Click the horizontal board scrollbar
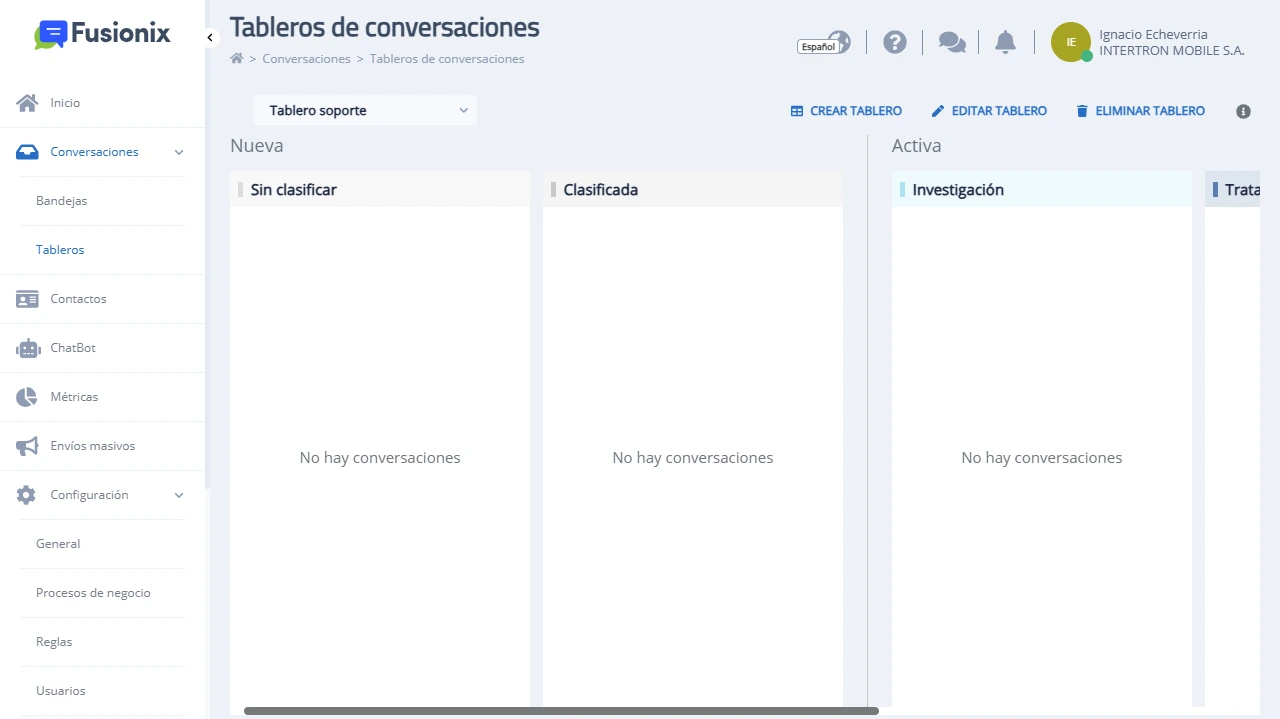This screenshot has height=719, width=1280. tap(561, 711)
